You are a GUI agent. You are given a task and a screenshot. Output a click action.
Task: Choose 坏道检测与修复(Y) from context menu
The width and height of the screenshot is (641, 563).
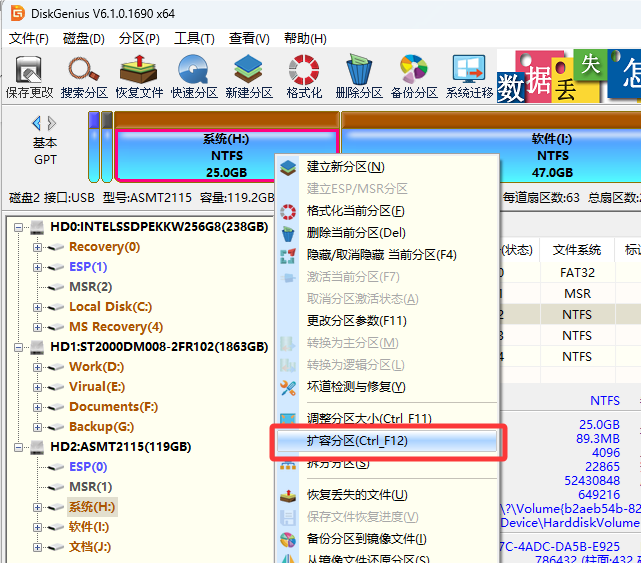[x=387, y=387]
